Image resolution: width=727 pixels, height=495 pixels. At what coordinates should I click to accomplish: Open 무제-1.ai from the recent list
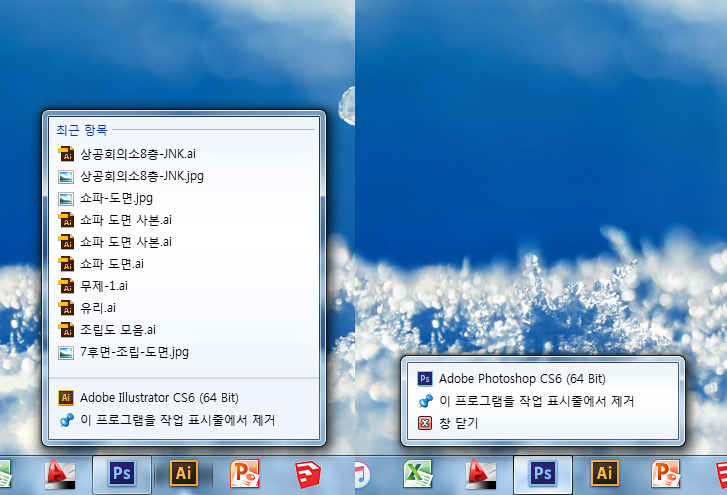104,286
